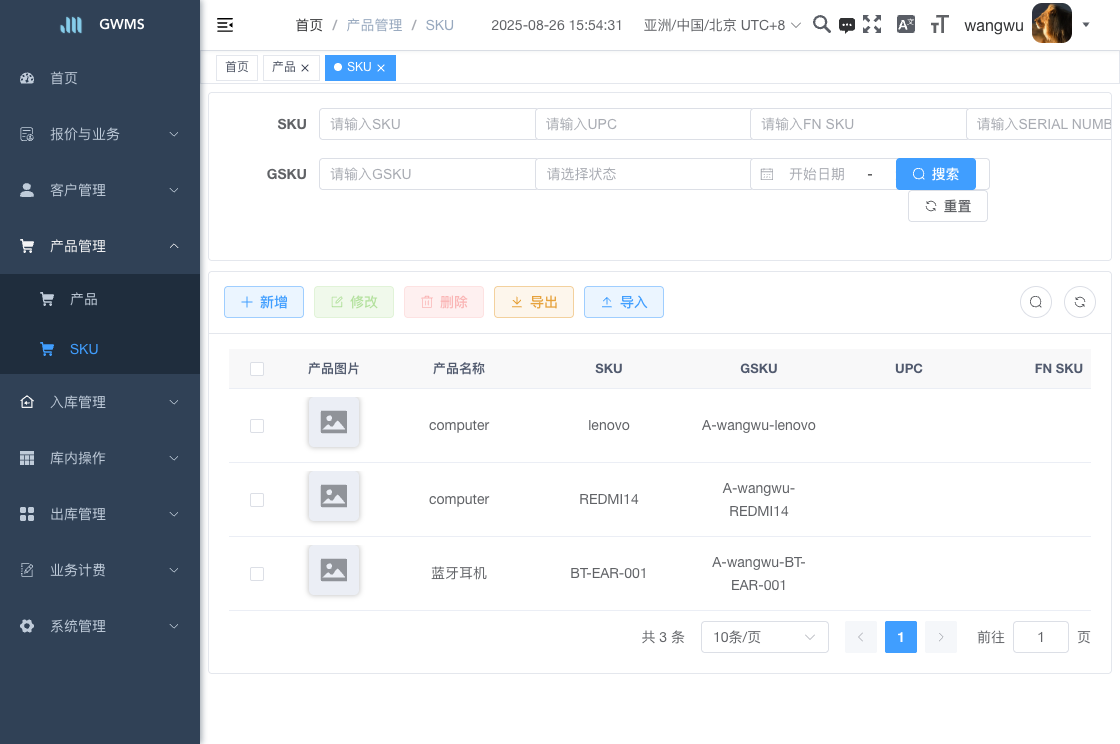Tick the checkbox for the BT-EAR-001 row
1120x744 pixels.
click(x=257, y=574)
